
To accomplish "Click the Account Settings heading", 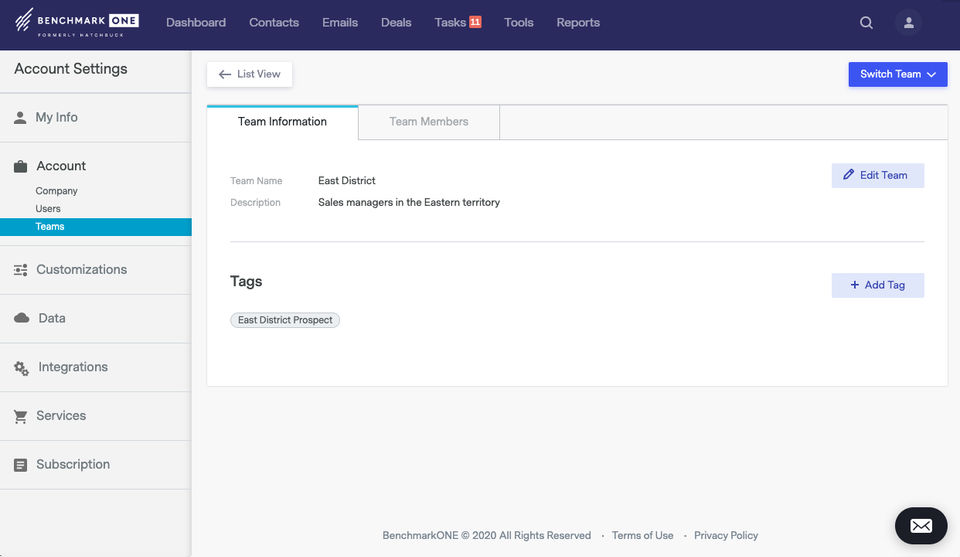I will pyautogui.click(x=71, y=69).
